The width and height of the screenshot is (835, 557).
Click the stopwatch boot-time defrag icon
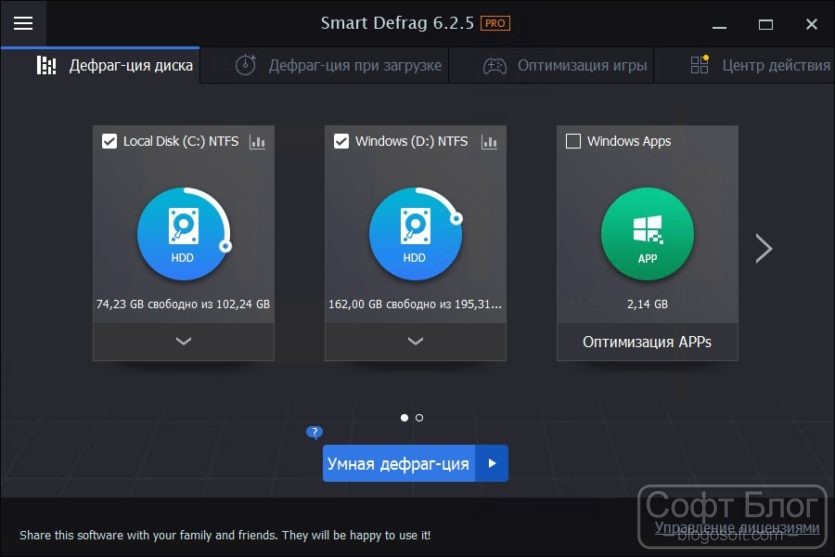(x=245, y=65)
